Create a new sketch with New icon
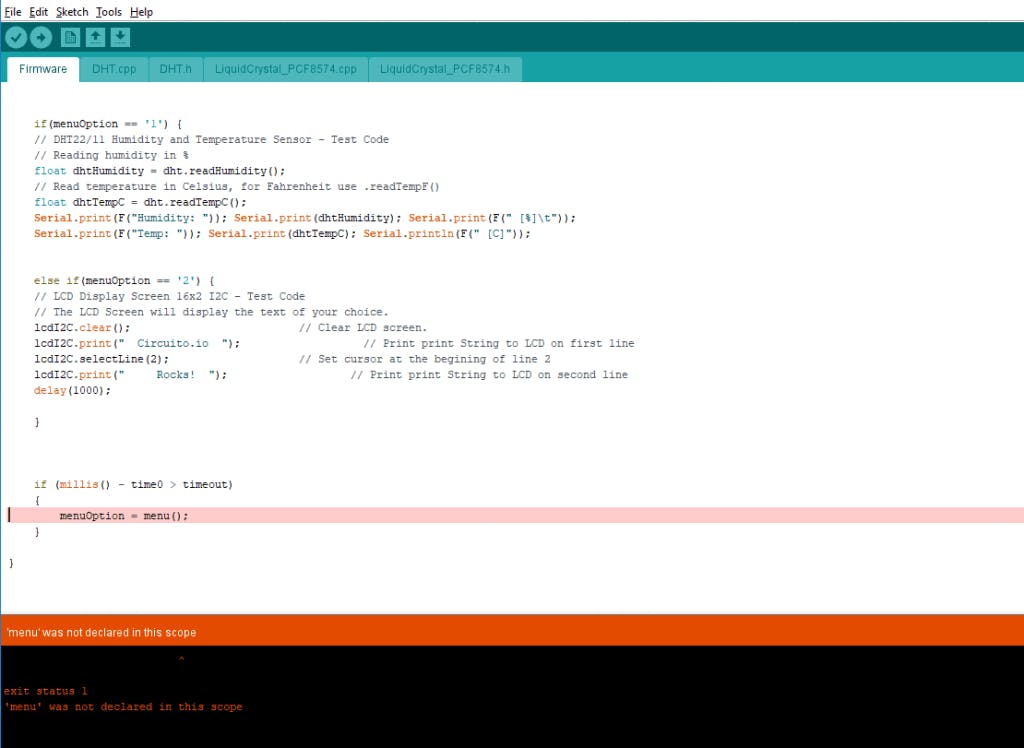The height and width of the screenshot is (748, 1024). 70,38
